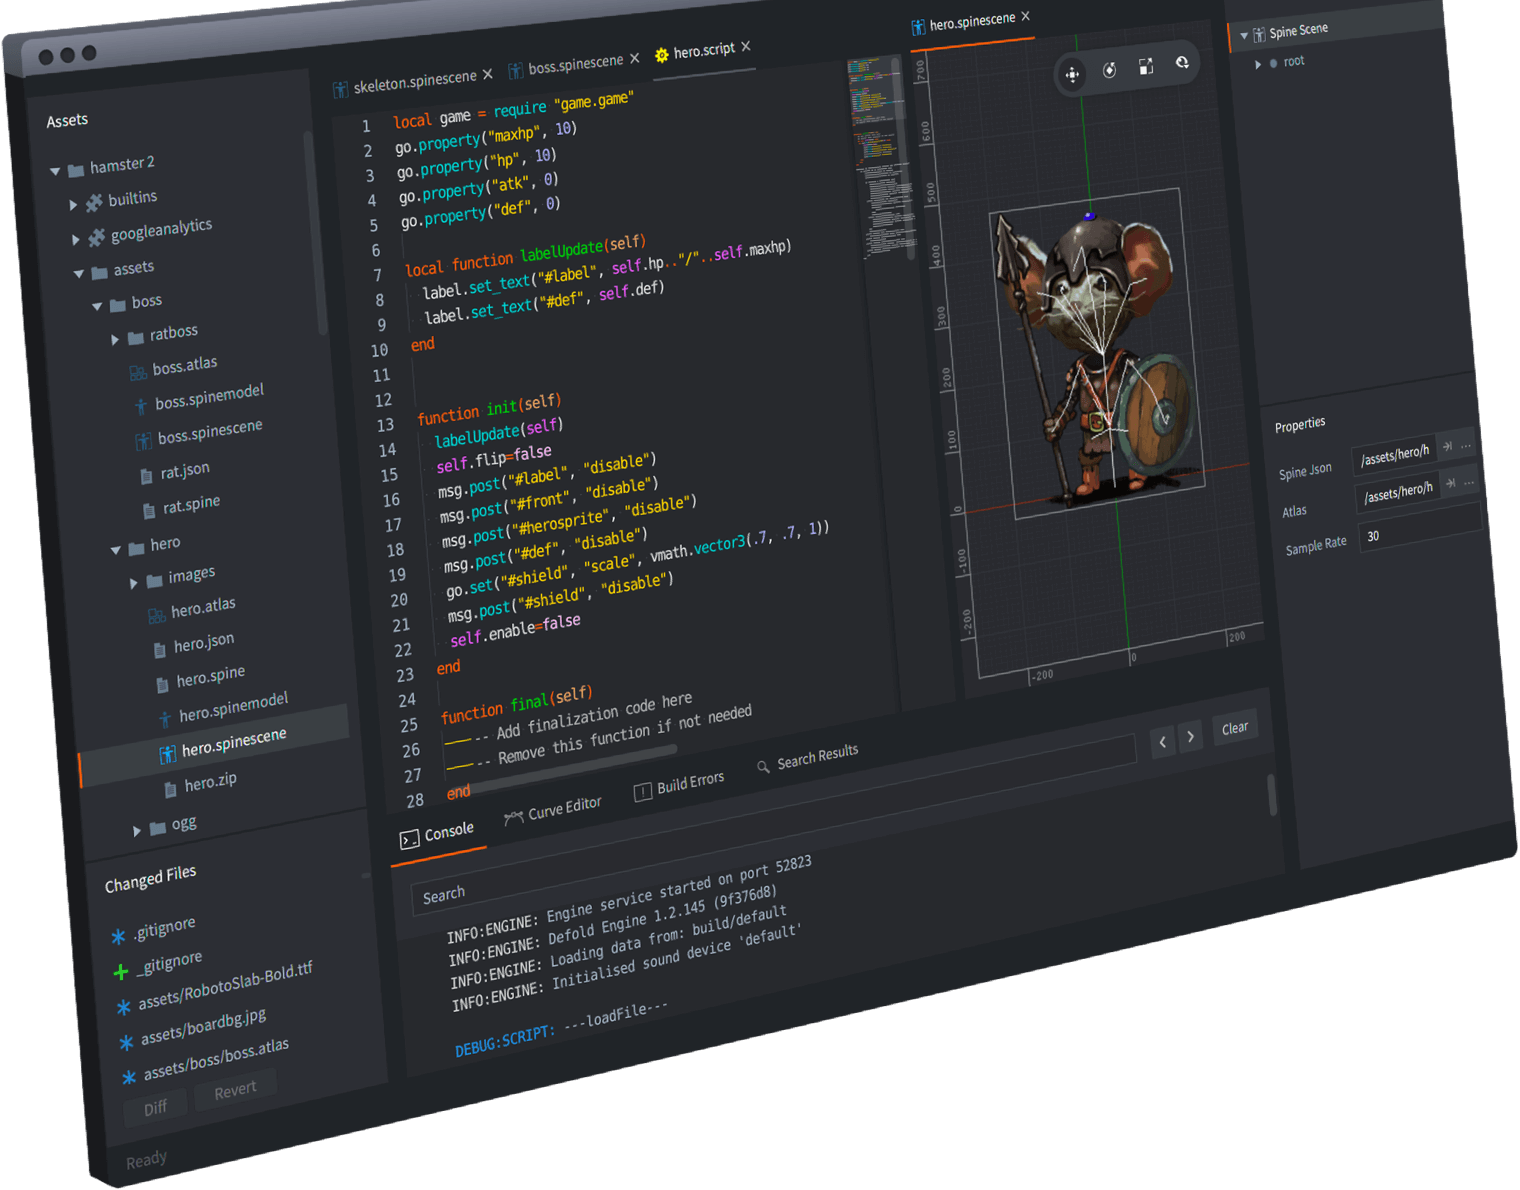Image resolution: width=1520 pixels, height=1190 pixels.
Task: Click the Diff button
Action: [155, 1108]
